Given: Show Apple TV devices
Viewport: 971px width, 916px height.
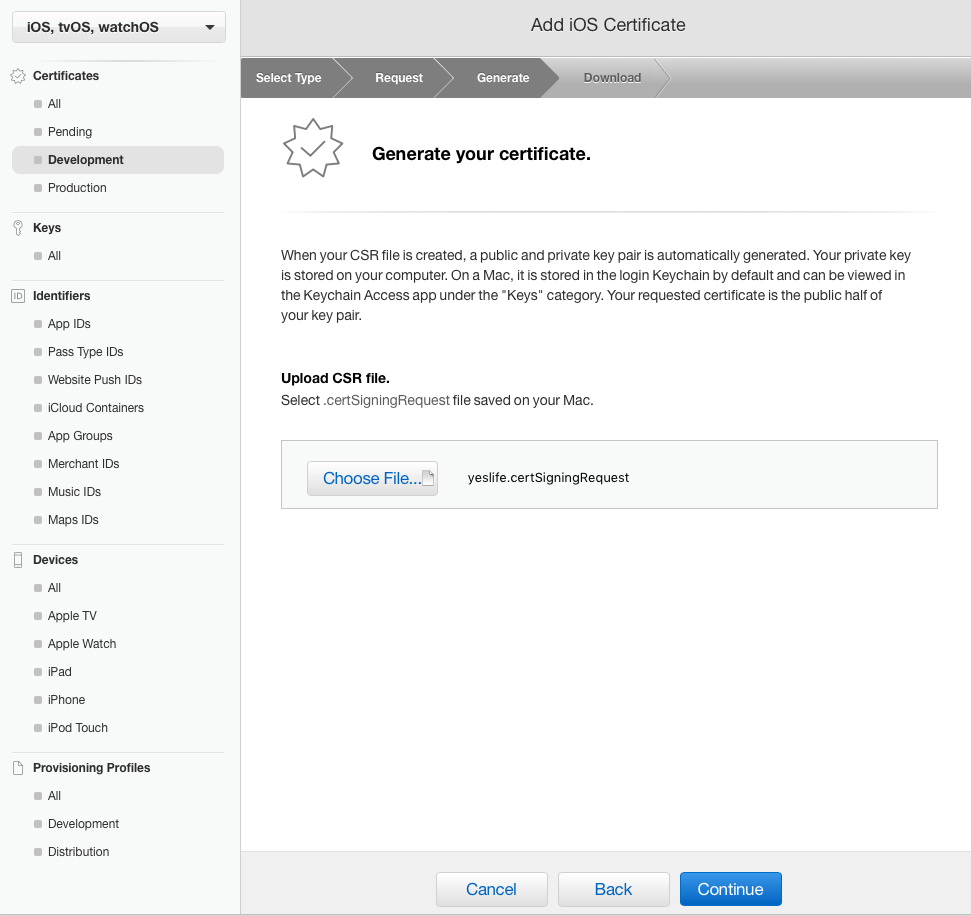Looking at the screenshot, I should click(72, 616).
